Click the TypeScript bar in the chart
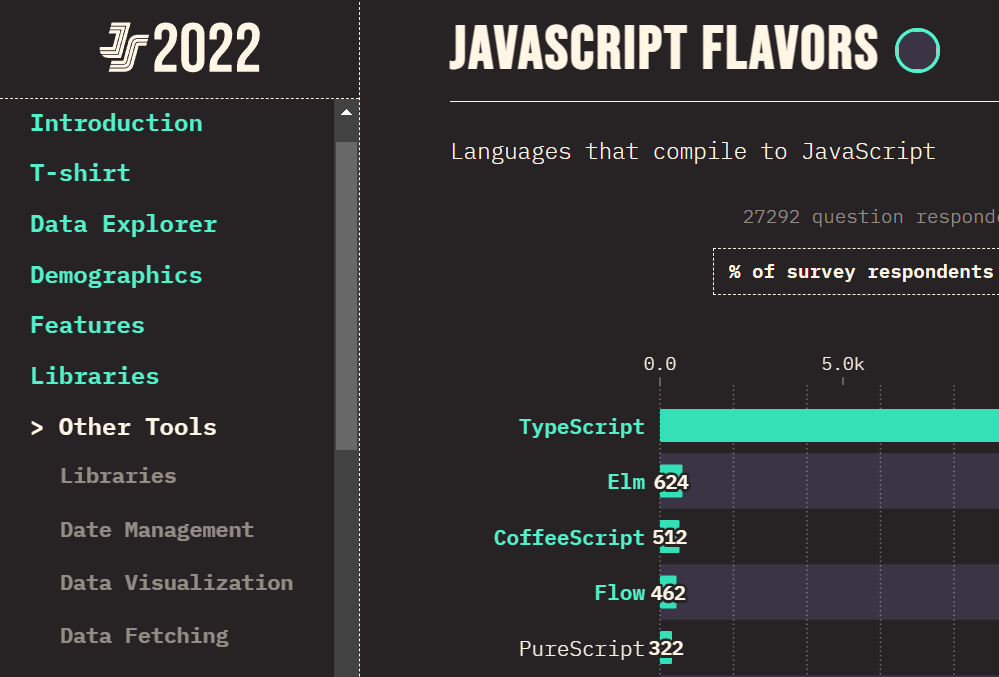Viewport: 999px width, 677px height. [x=829, y=425]
